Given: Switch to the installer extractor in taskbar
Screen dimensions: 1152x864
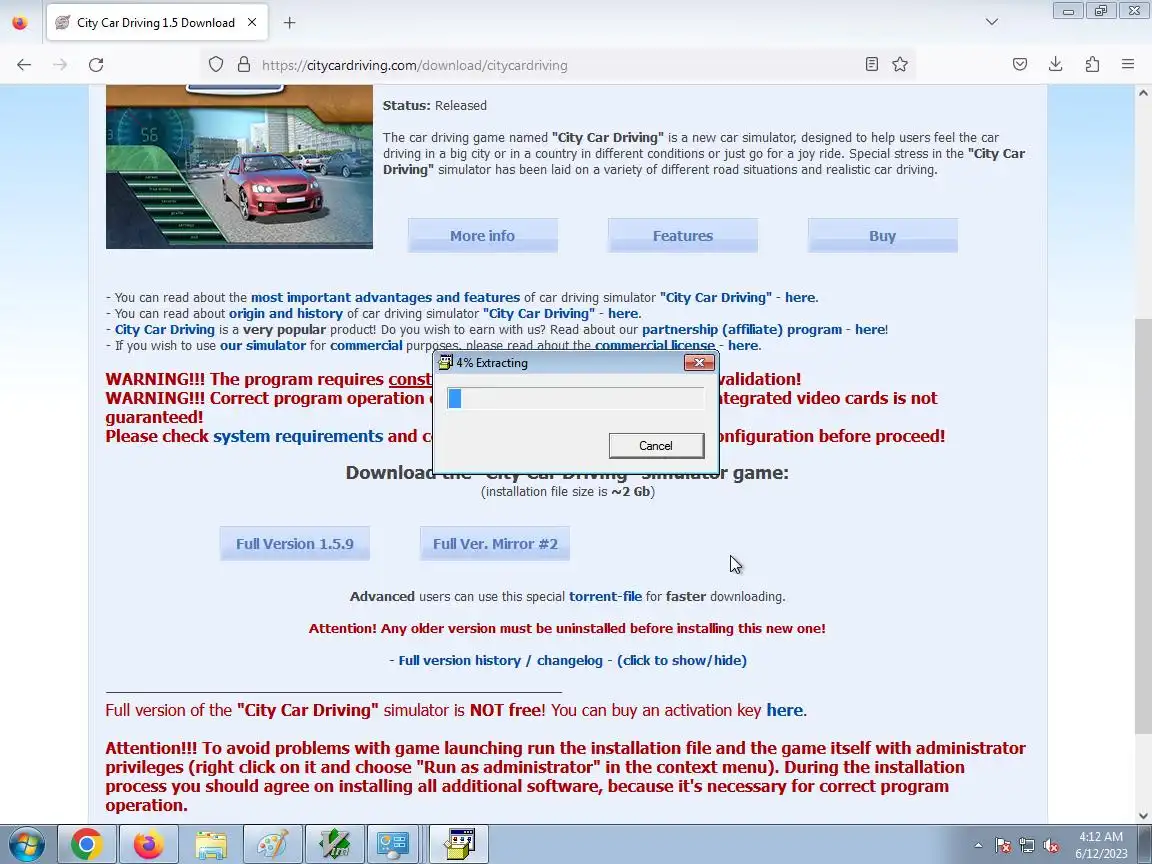Looking at the screenshot, I should [459, 844].
